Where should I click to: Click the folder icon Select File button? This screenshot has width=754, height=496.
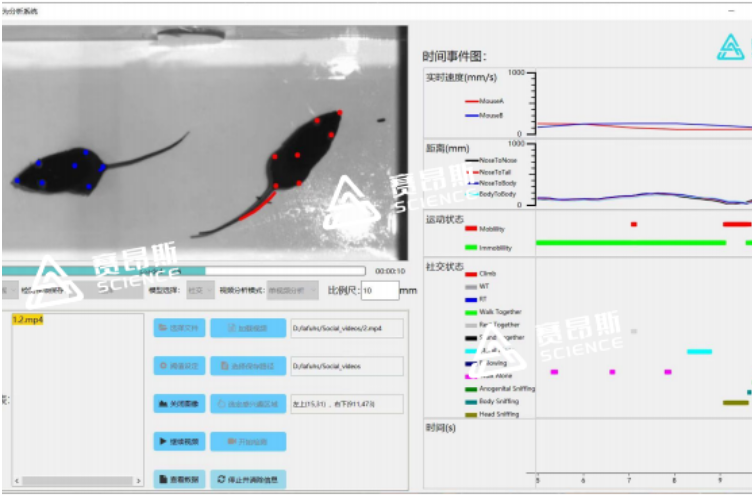[179, 327]
